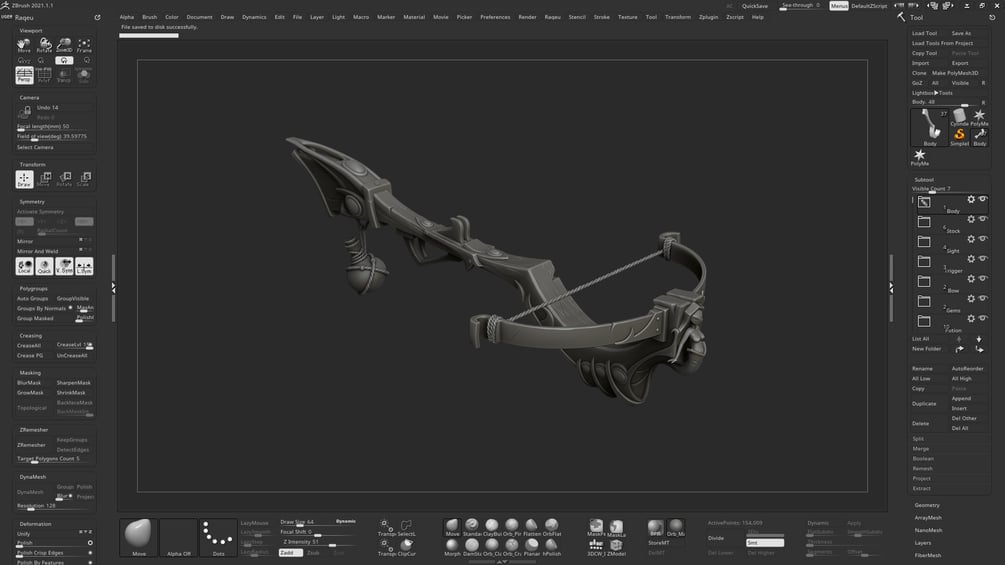Open the Zplugin menu
The image size is (1005, 565).
point(708,17)
